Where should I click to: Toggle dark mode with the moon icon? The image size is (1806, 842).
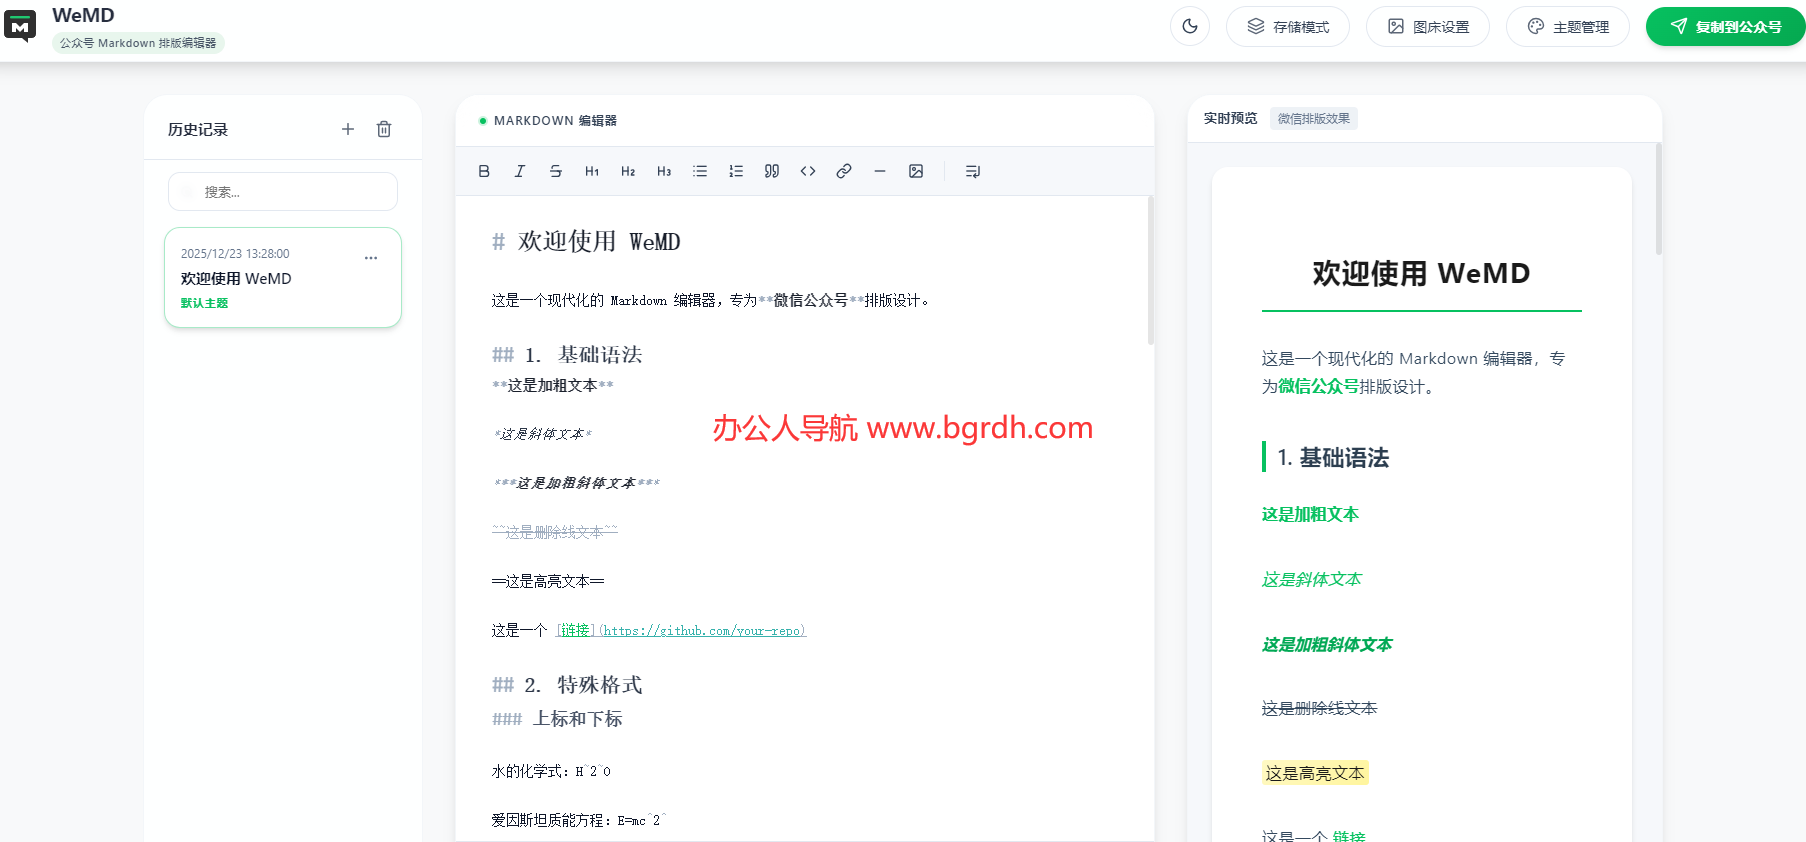(x=1190, y=26)
